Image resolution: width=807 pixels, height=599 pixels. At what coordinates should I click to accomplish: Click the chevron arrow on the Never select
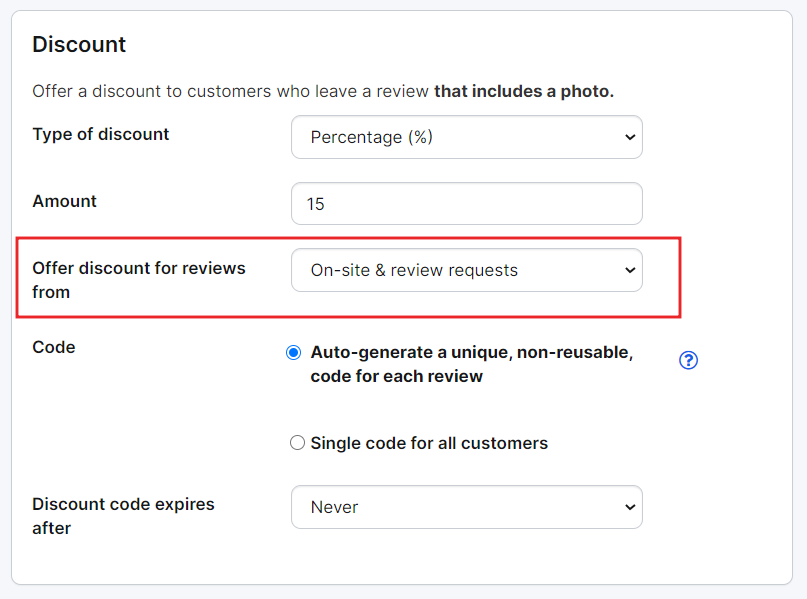point(630,507)
